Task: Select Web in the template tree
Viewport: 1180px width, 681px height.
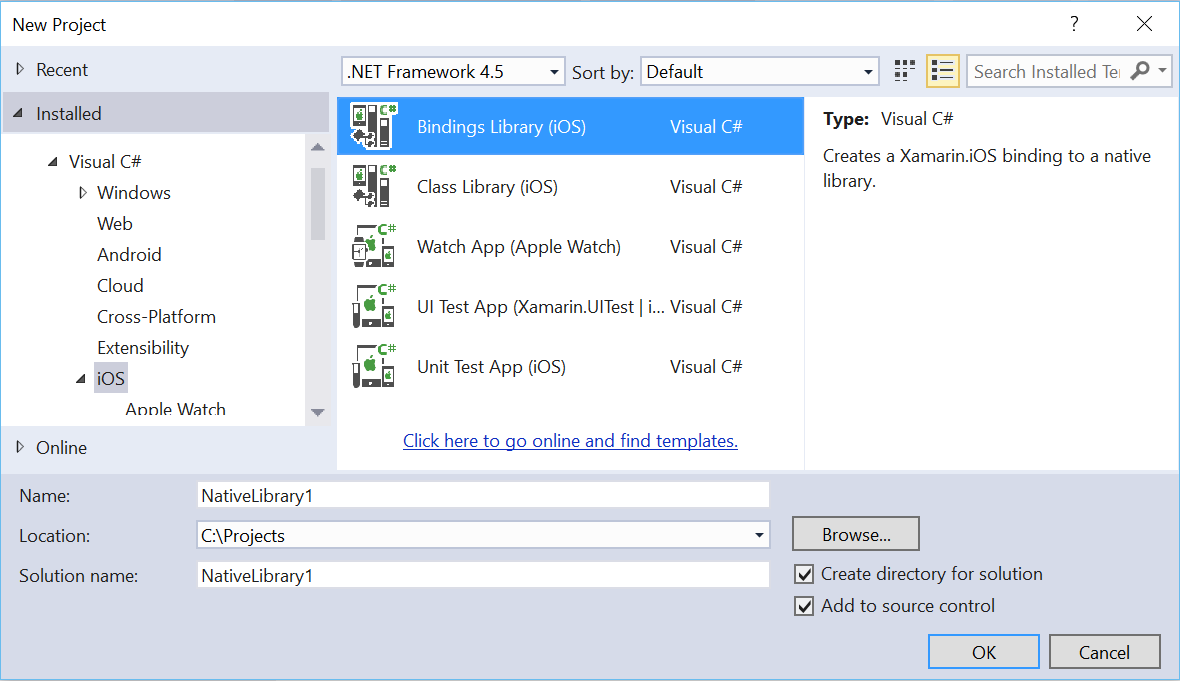Action: pos(114,223)
